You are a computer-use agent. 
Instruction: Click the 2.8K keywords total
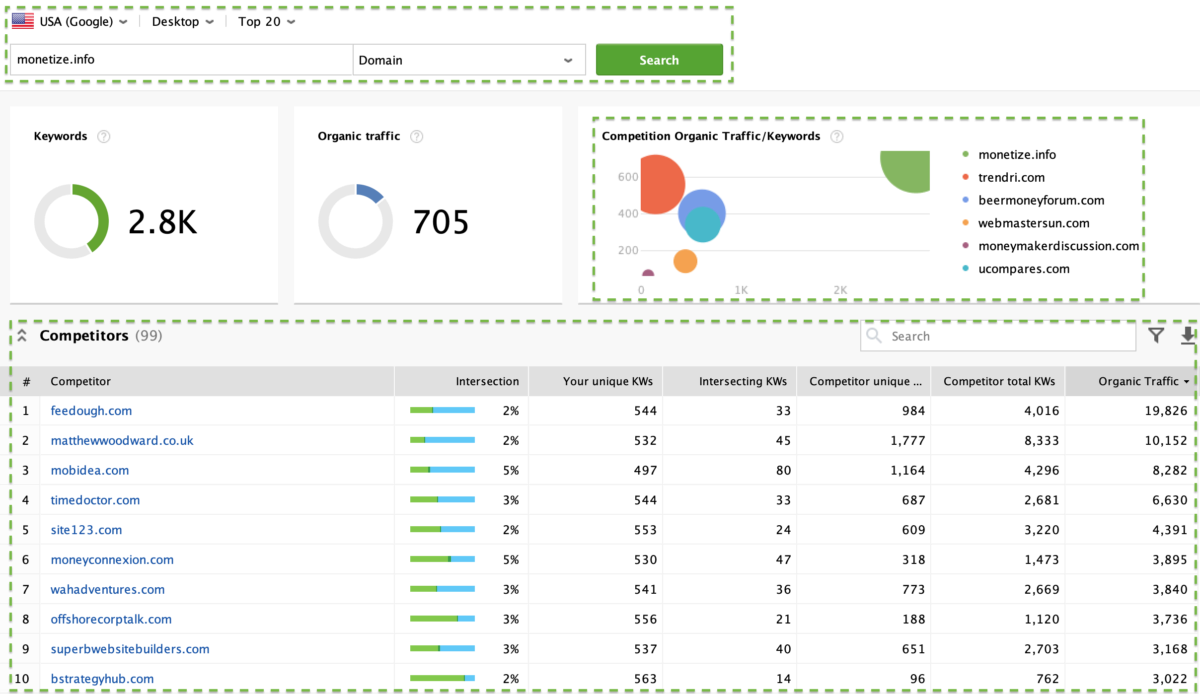(163, 222)
